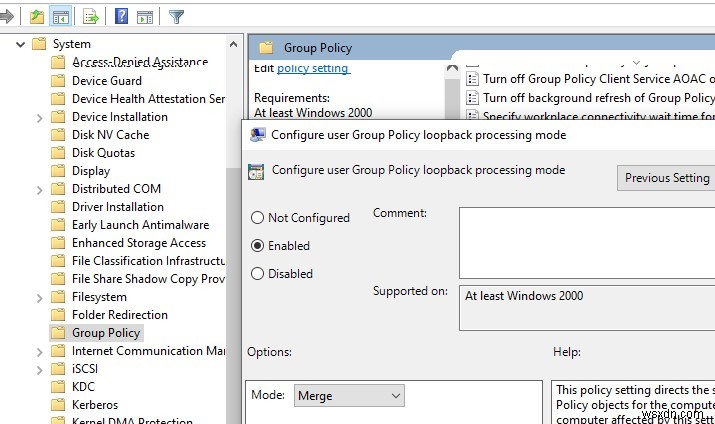
Task: Select Turn off Group Policy Client Service AOAC
Action: point(598,79)
